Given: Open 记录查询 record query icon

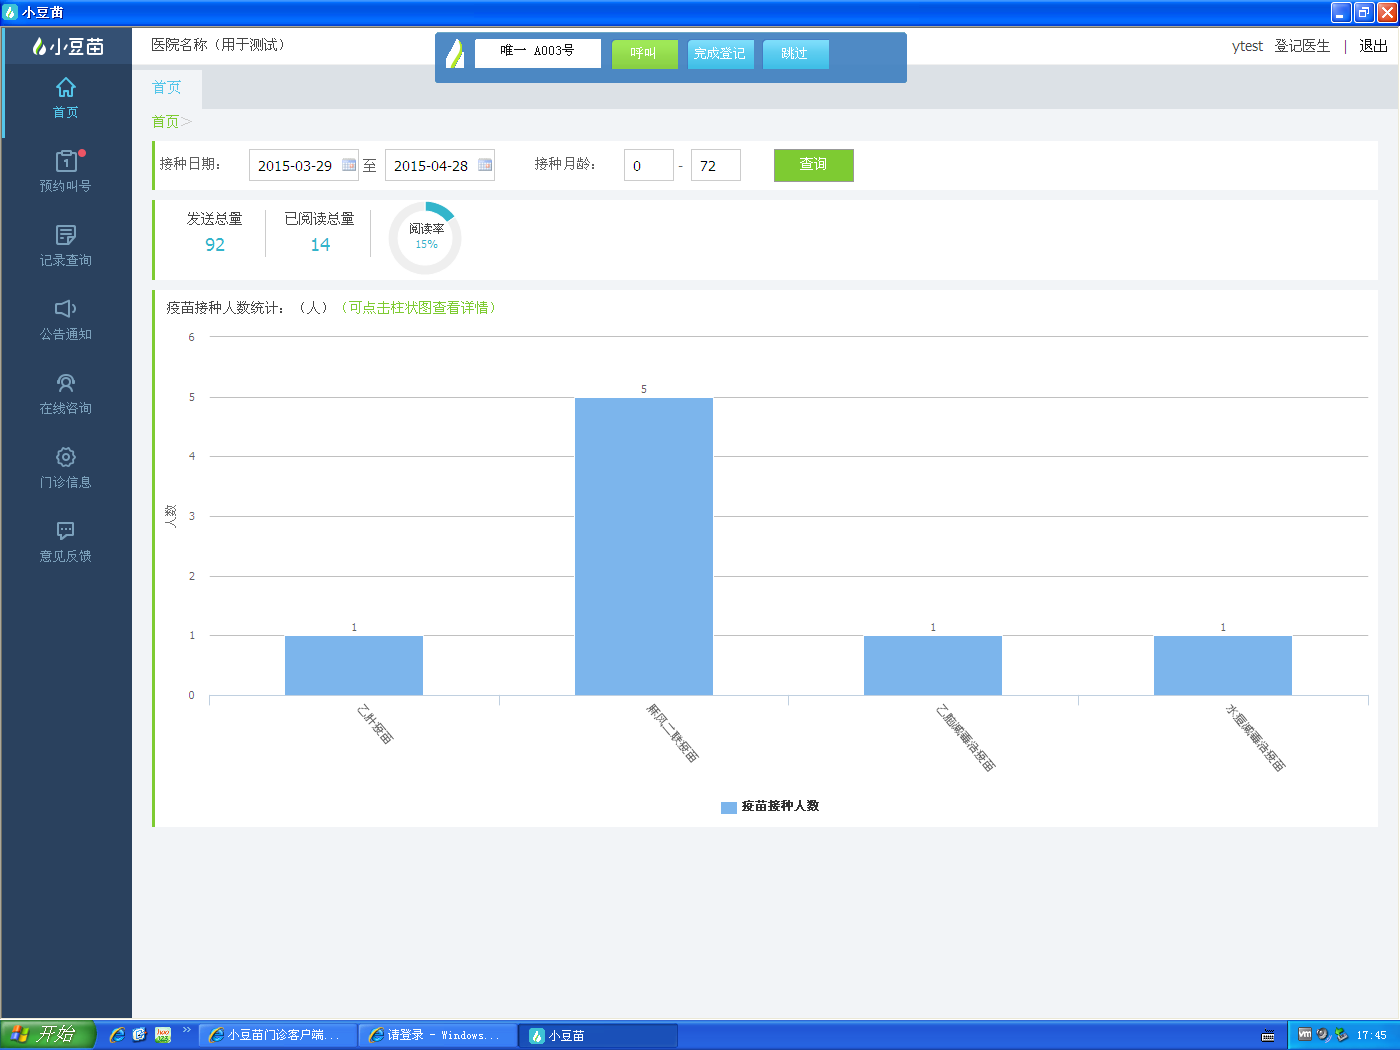Looking at the screenshot, I should (66, 235).
